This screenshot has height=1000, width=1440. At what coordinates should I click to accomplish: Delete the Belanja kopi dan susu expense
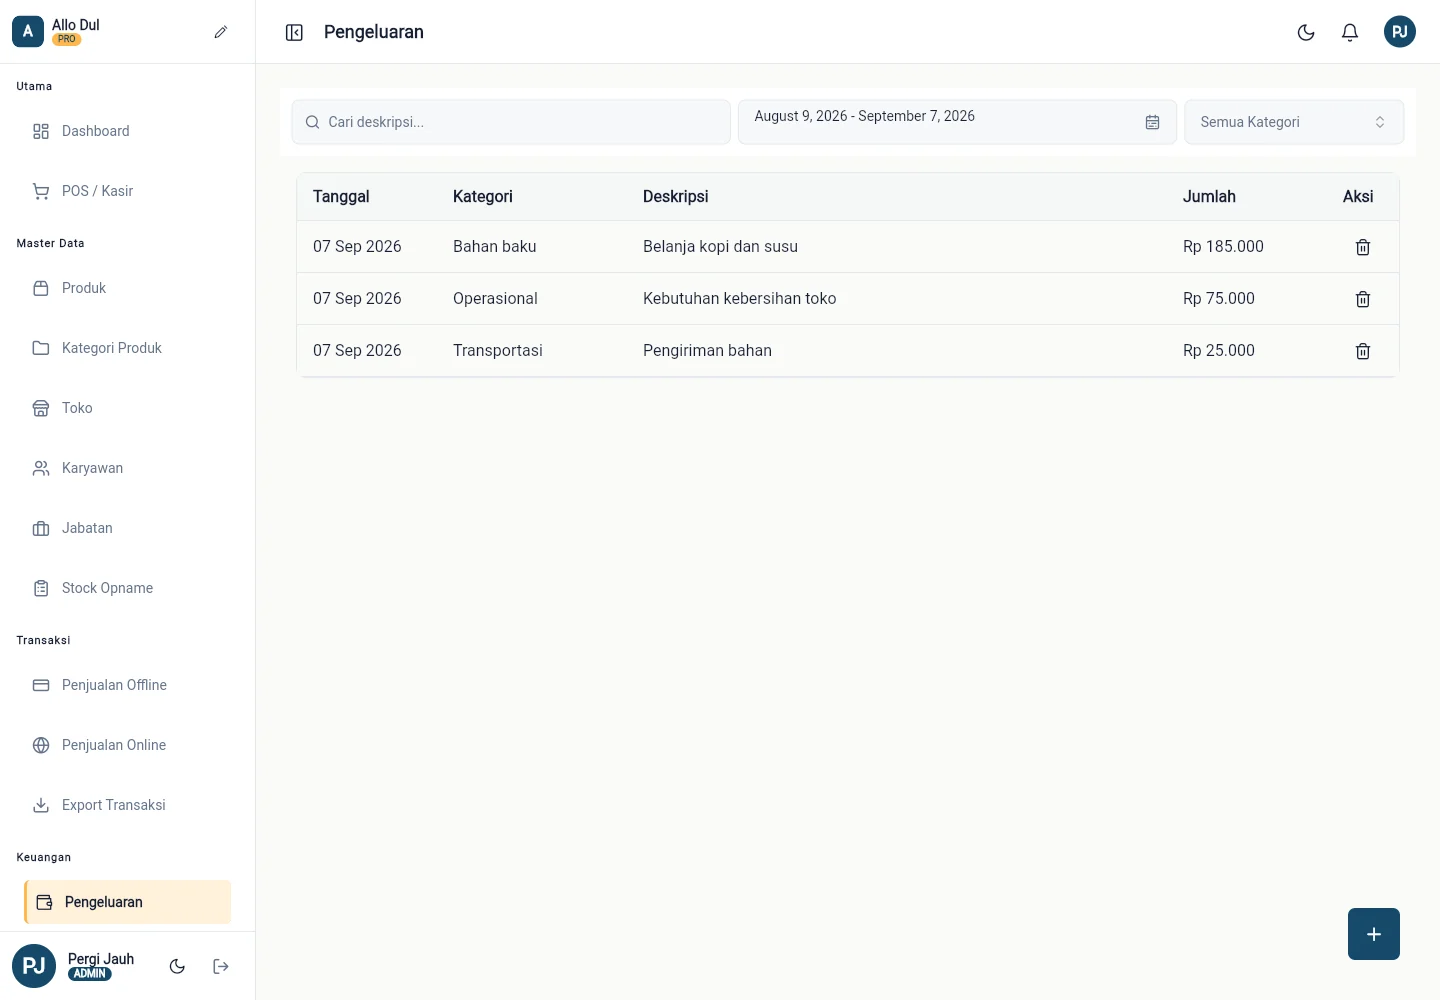(1363, 247)
